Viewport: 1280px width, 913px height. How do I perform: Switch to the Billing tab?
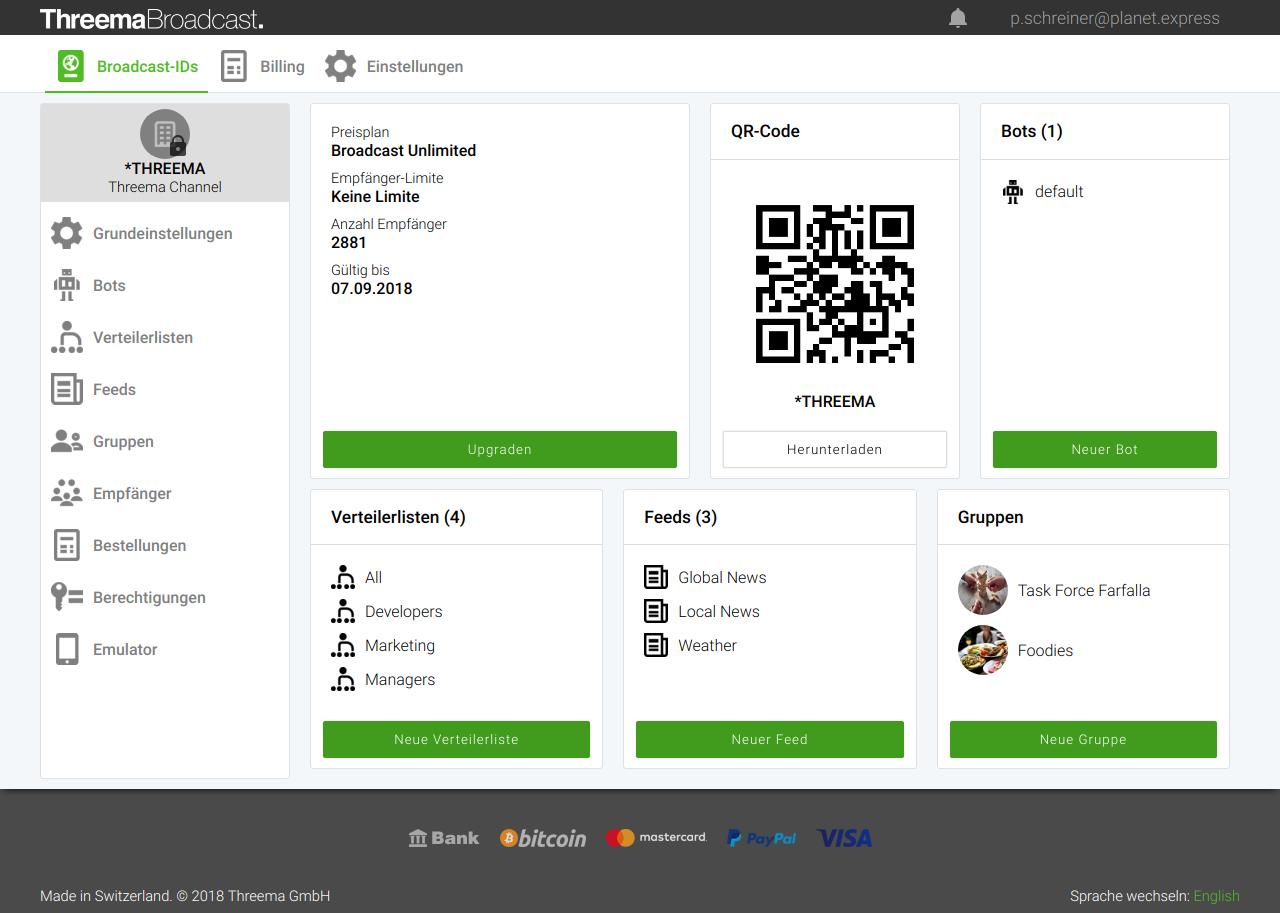click(x=262, y=67)
